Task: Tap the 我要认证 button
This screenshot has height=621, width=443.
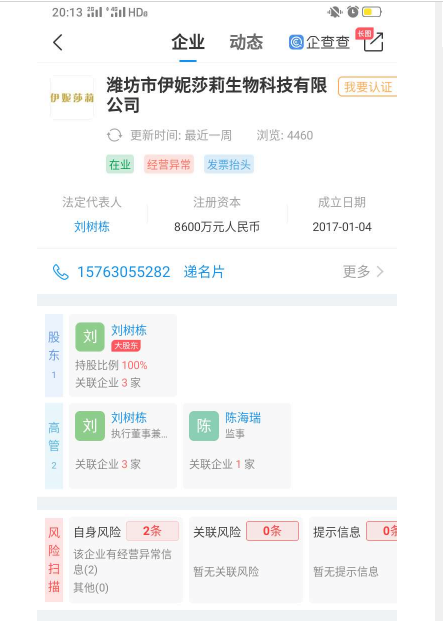Action: [x=367, y=87]
